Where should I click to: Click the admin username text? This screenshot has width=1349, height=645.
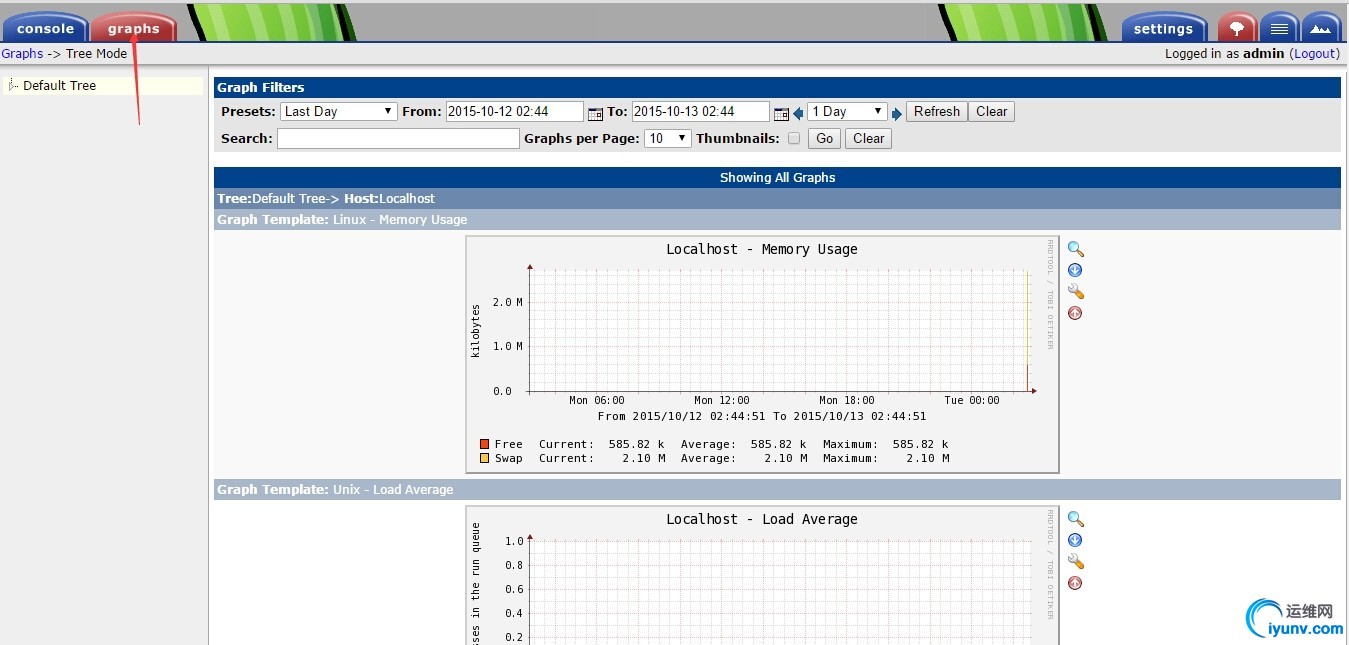[1263, 54]
